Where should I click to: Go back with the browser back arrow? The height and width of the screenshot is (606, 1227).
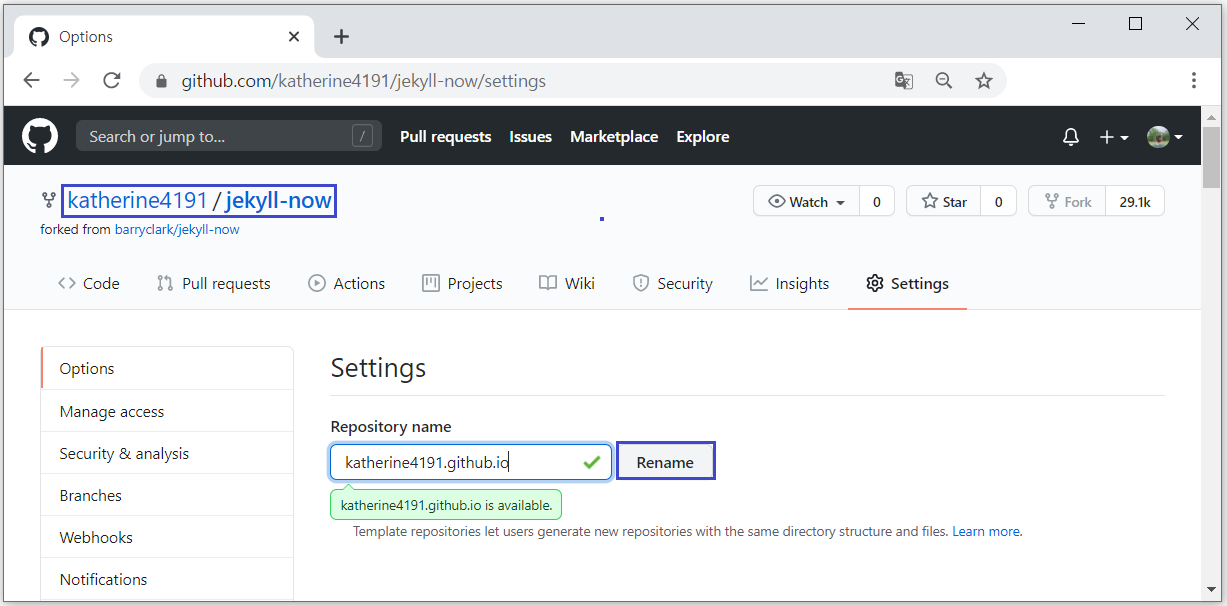click(32, 81)
